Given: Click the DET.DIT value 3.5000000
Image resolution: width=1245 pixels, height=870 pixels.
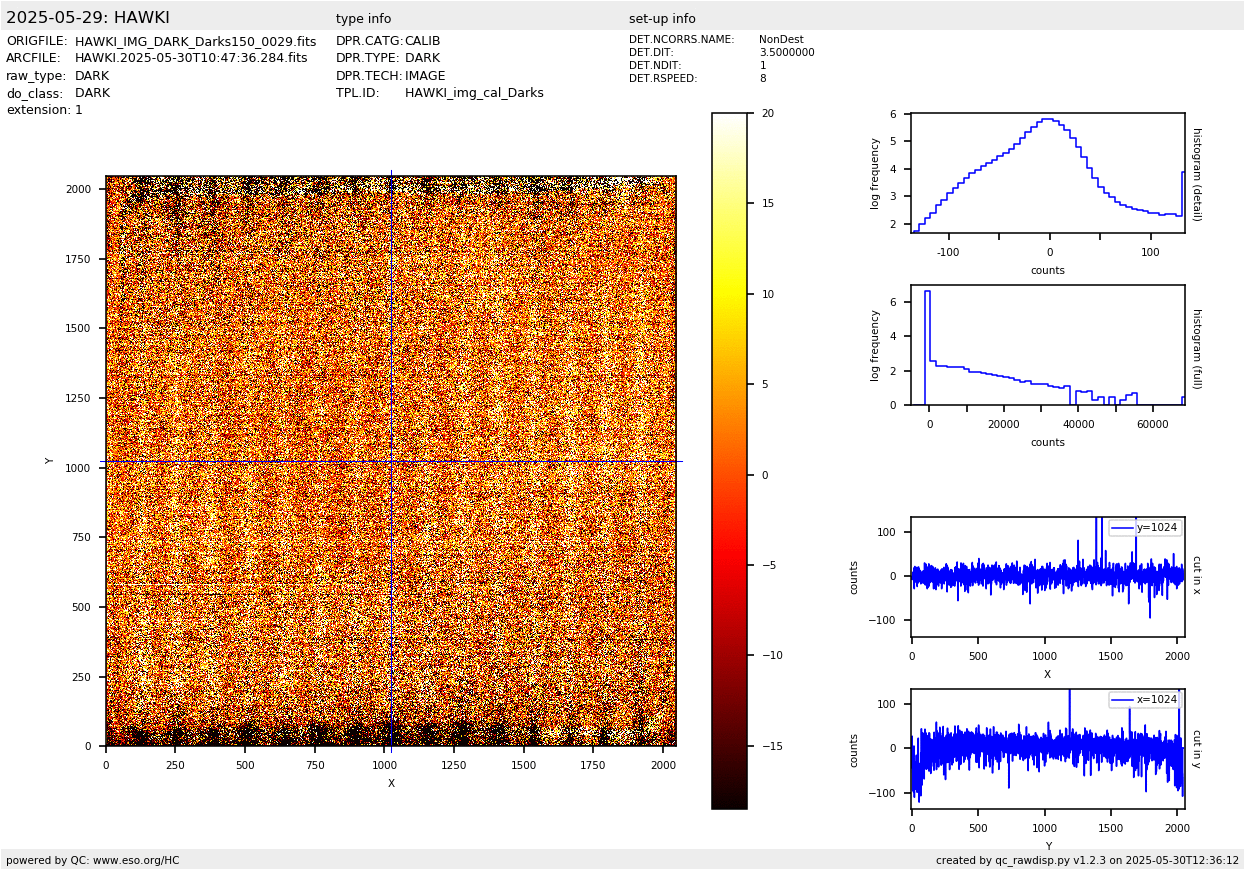Looking at the screenshot, I should click(x=786, y=53).
